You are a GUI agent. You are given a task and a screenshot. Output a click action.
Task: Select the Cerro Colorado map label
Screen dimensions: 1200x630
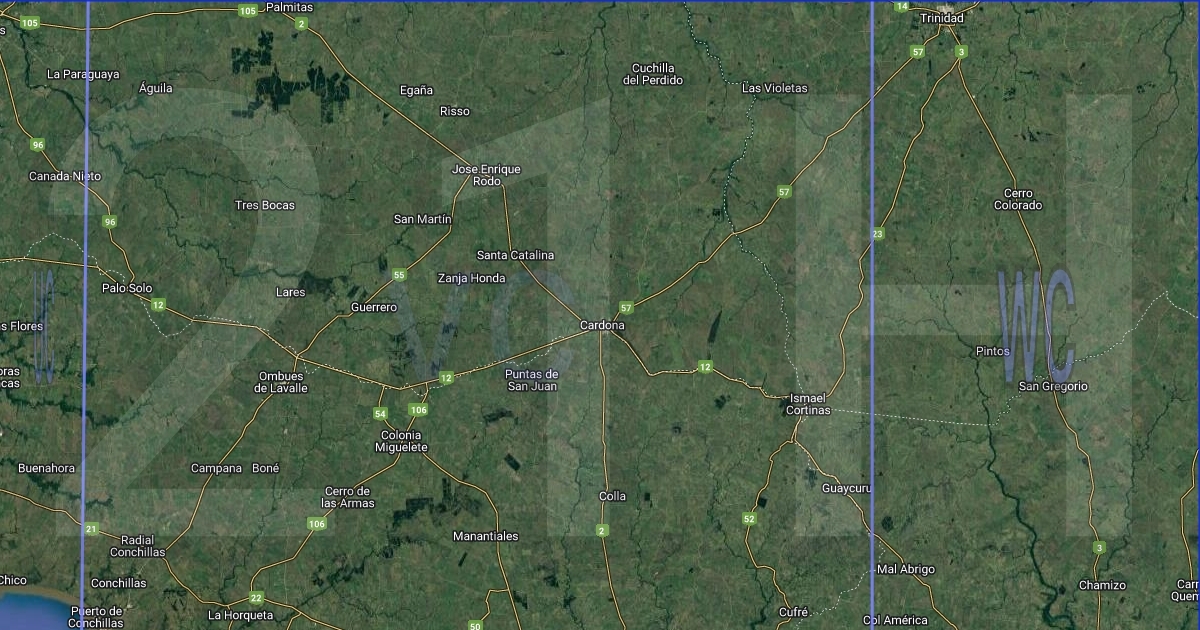pyautogui.click(x=1017, y=199)
